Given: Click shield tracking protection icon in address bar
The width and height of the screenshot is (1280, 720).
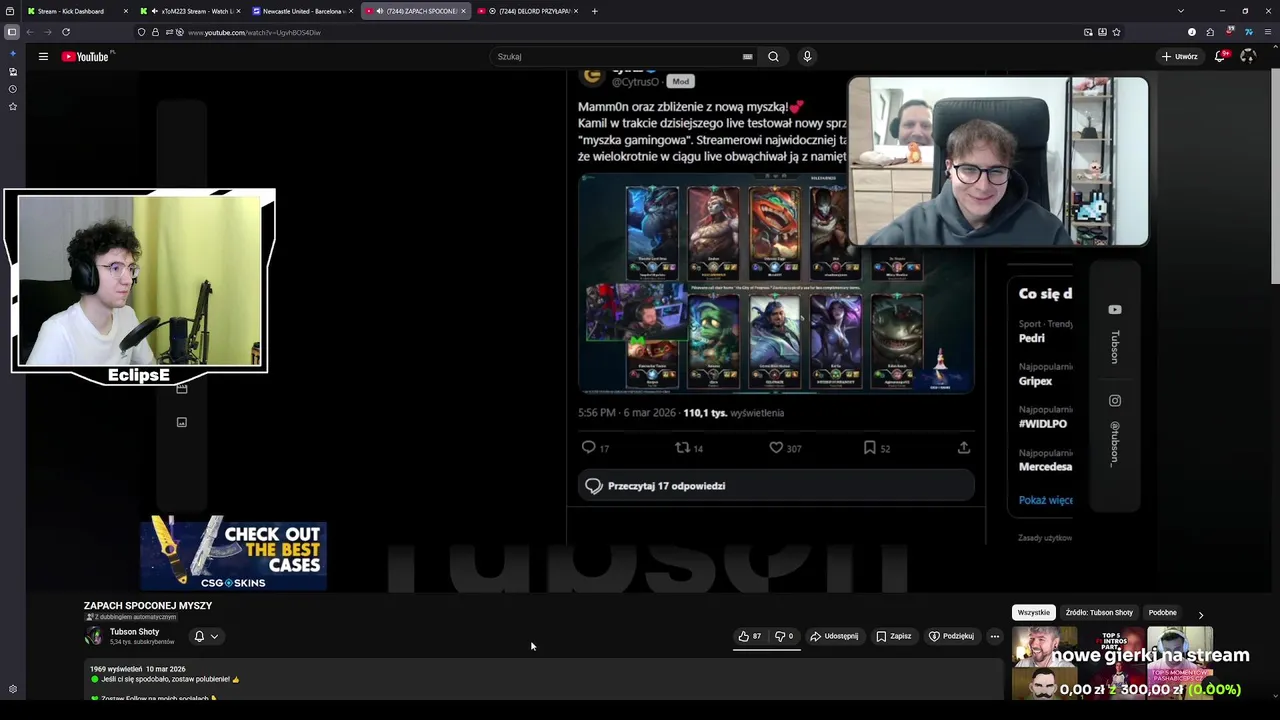Looking at the screenshot, I should point(141,32).
